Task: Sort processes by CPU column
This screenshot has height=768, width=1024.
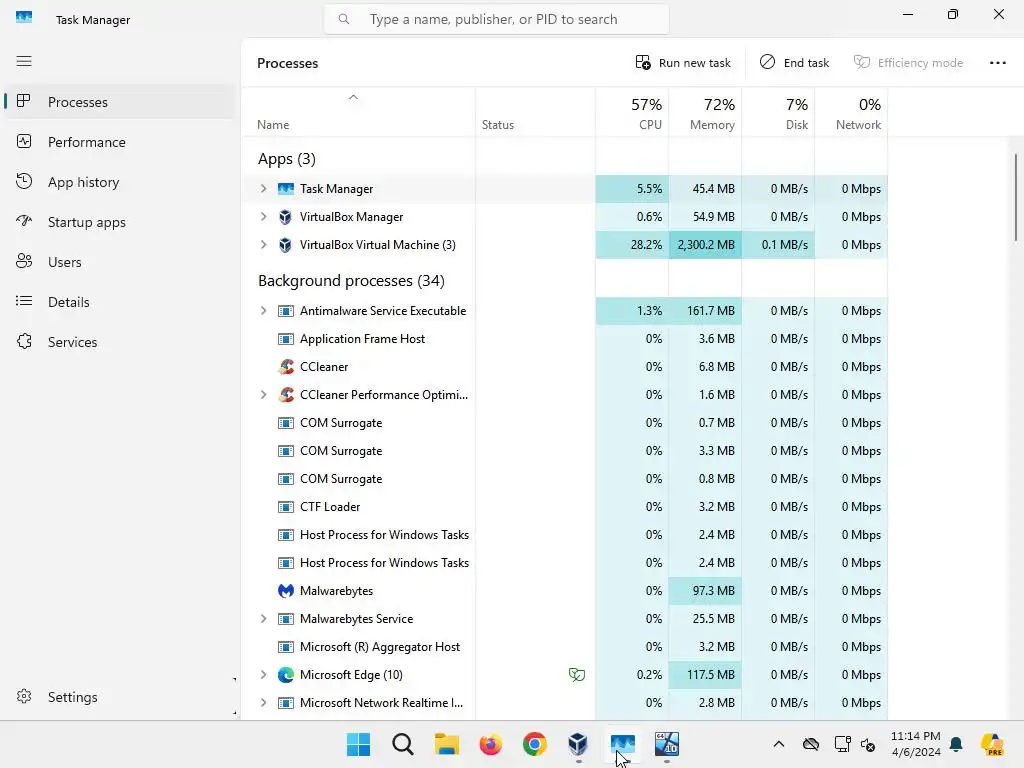Action: [x=632, y=112]
